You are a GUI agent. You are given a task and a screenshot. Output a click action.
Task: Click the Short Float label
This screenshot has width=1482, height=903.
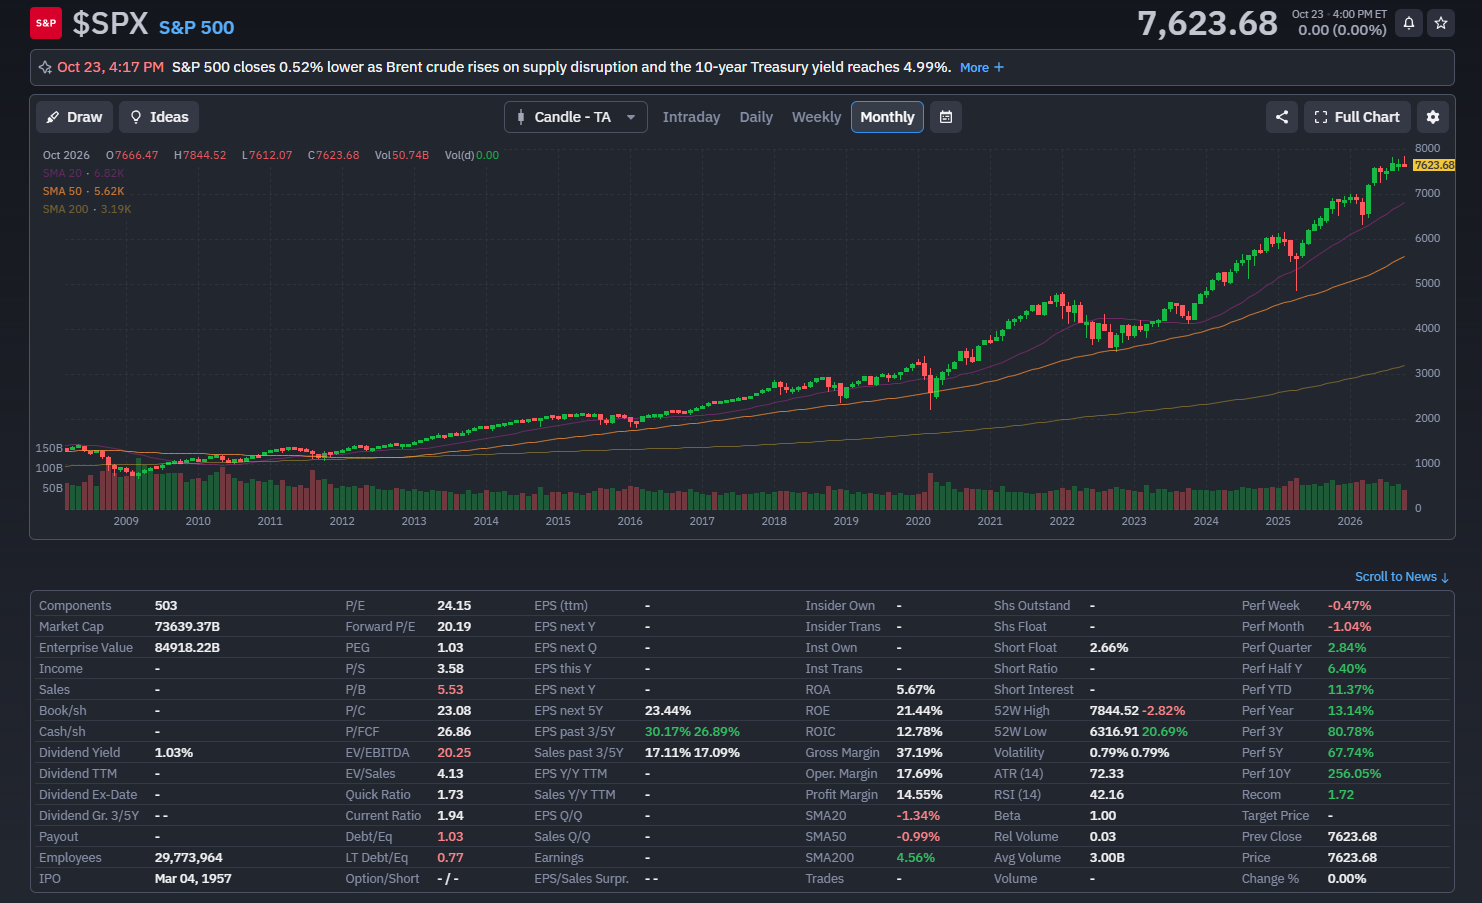[x=1025, y=648]
